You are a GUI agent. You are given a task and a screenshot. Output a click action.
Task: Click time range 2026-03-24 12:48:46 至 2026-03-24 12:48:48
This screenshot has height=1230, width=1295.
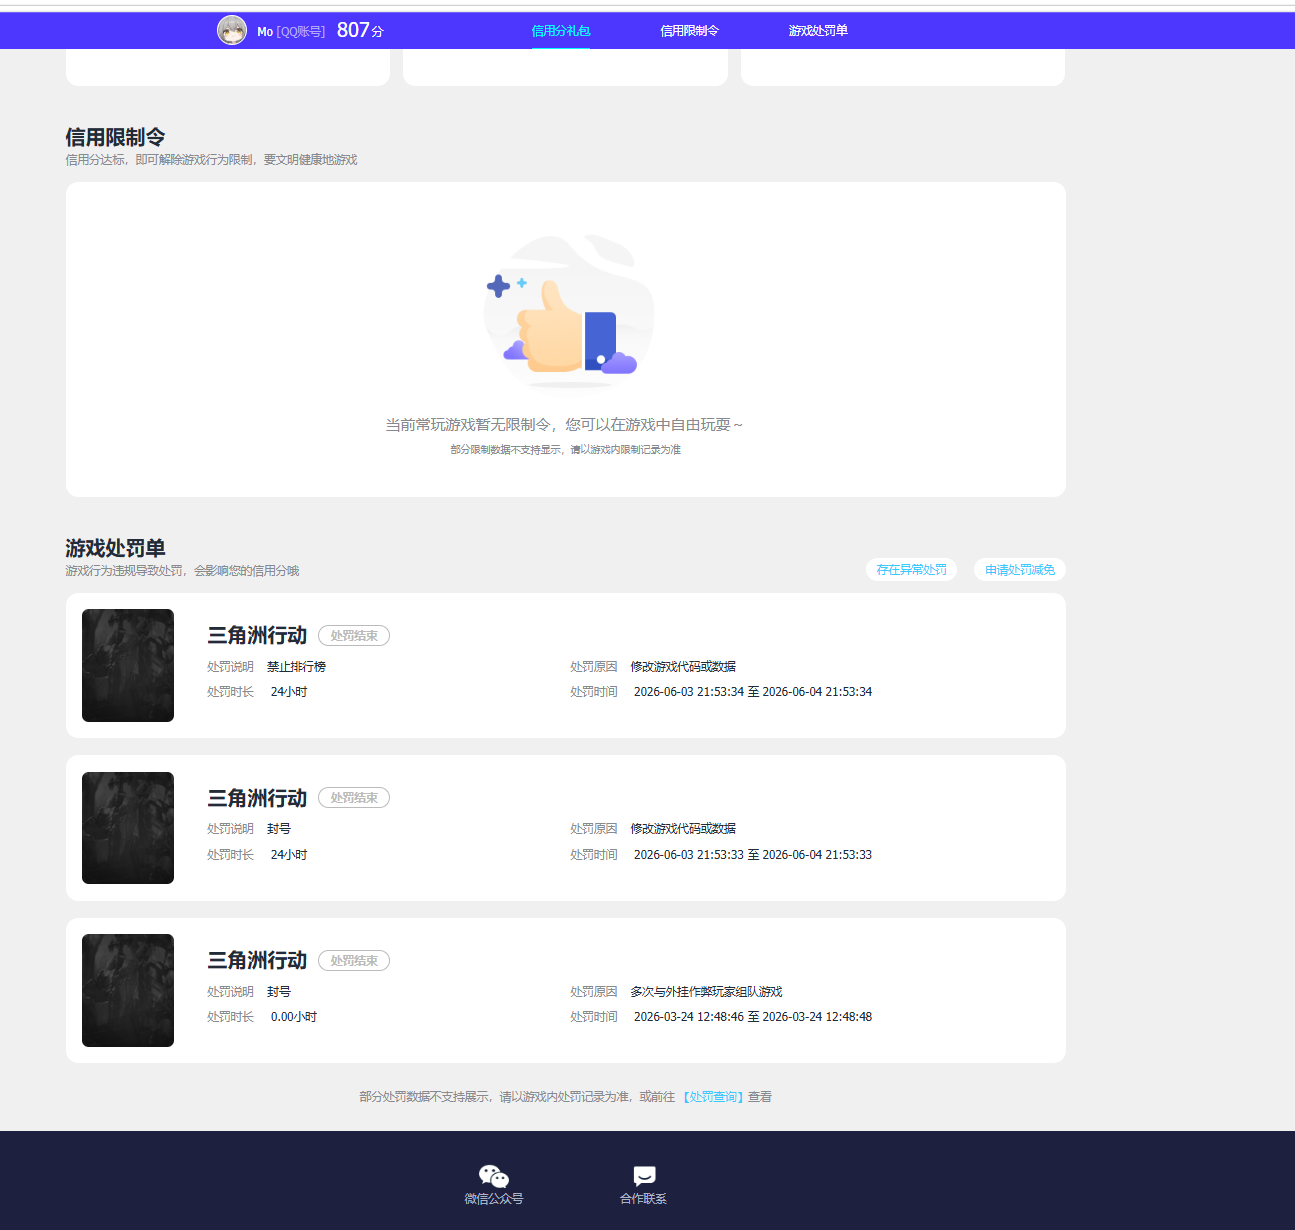pos(753,1017)
